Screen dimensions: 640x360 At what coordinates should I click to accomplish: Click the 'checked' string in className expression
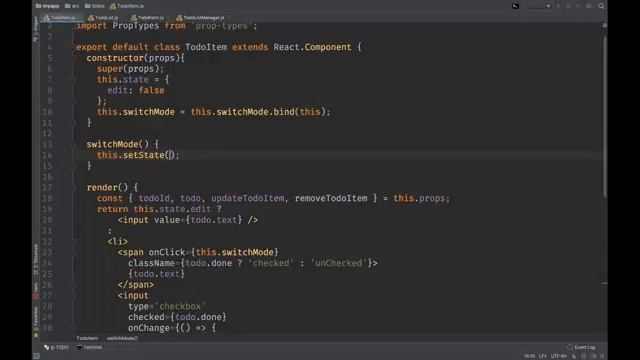pos(271,263)
